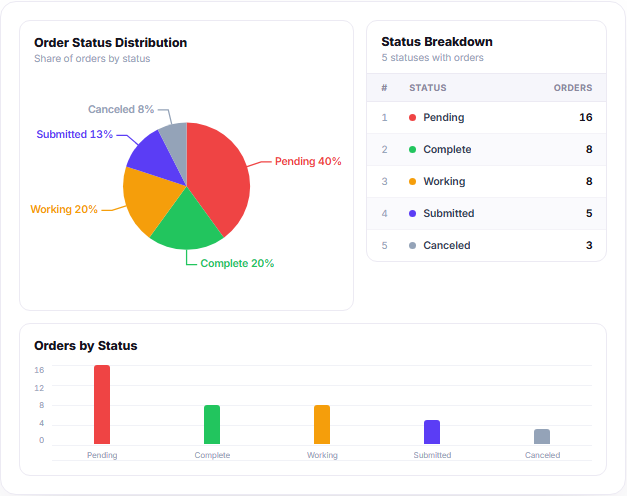Click the 'Orders by Status' heading

coord(86,346)
